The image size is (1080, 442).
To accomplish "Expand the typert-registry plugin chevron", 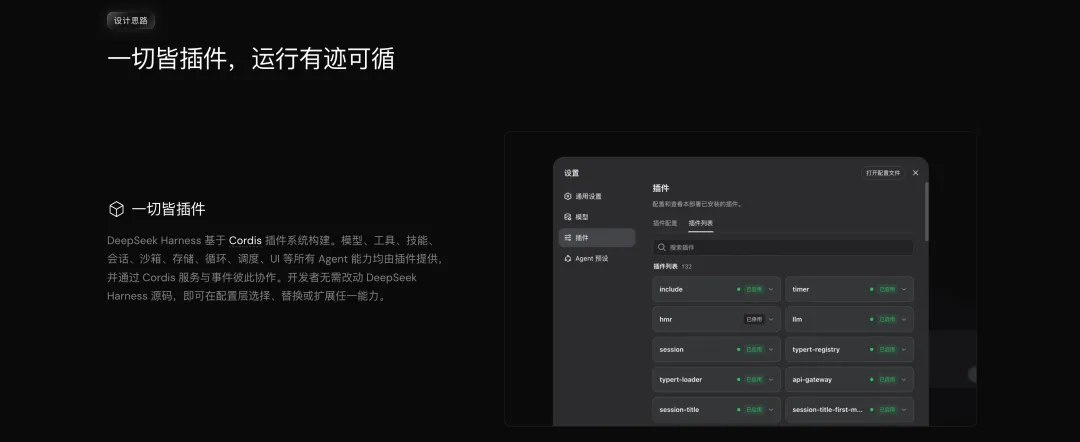I will tap(904, 350).
